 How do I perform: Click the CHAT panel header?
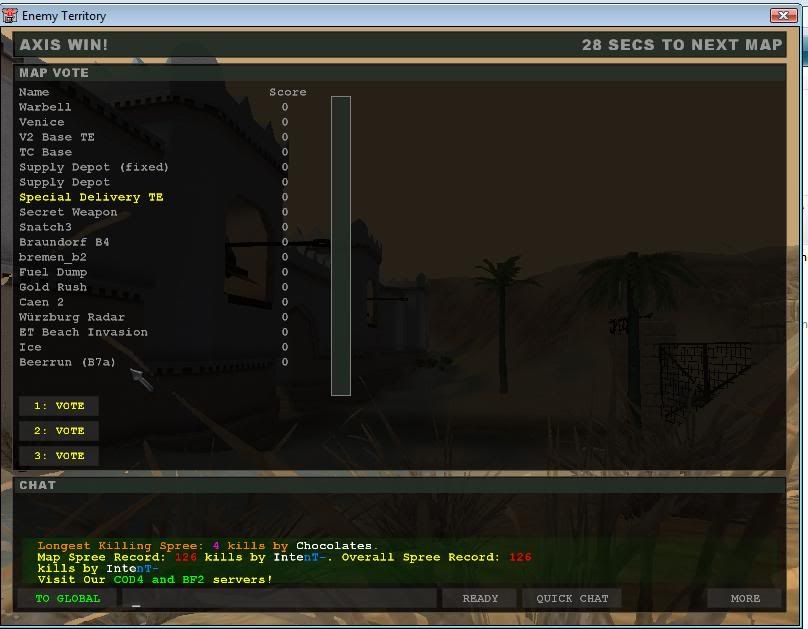[400, 485]
